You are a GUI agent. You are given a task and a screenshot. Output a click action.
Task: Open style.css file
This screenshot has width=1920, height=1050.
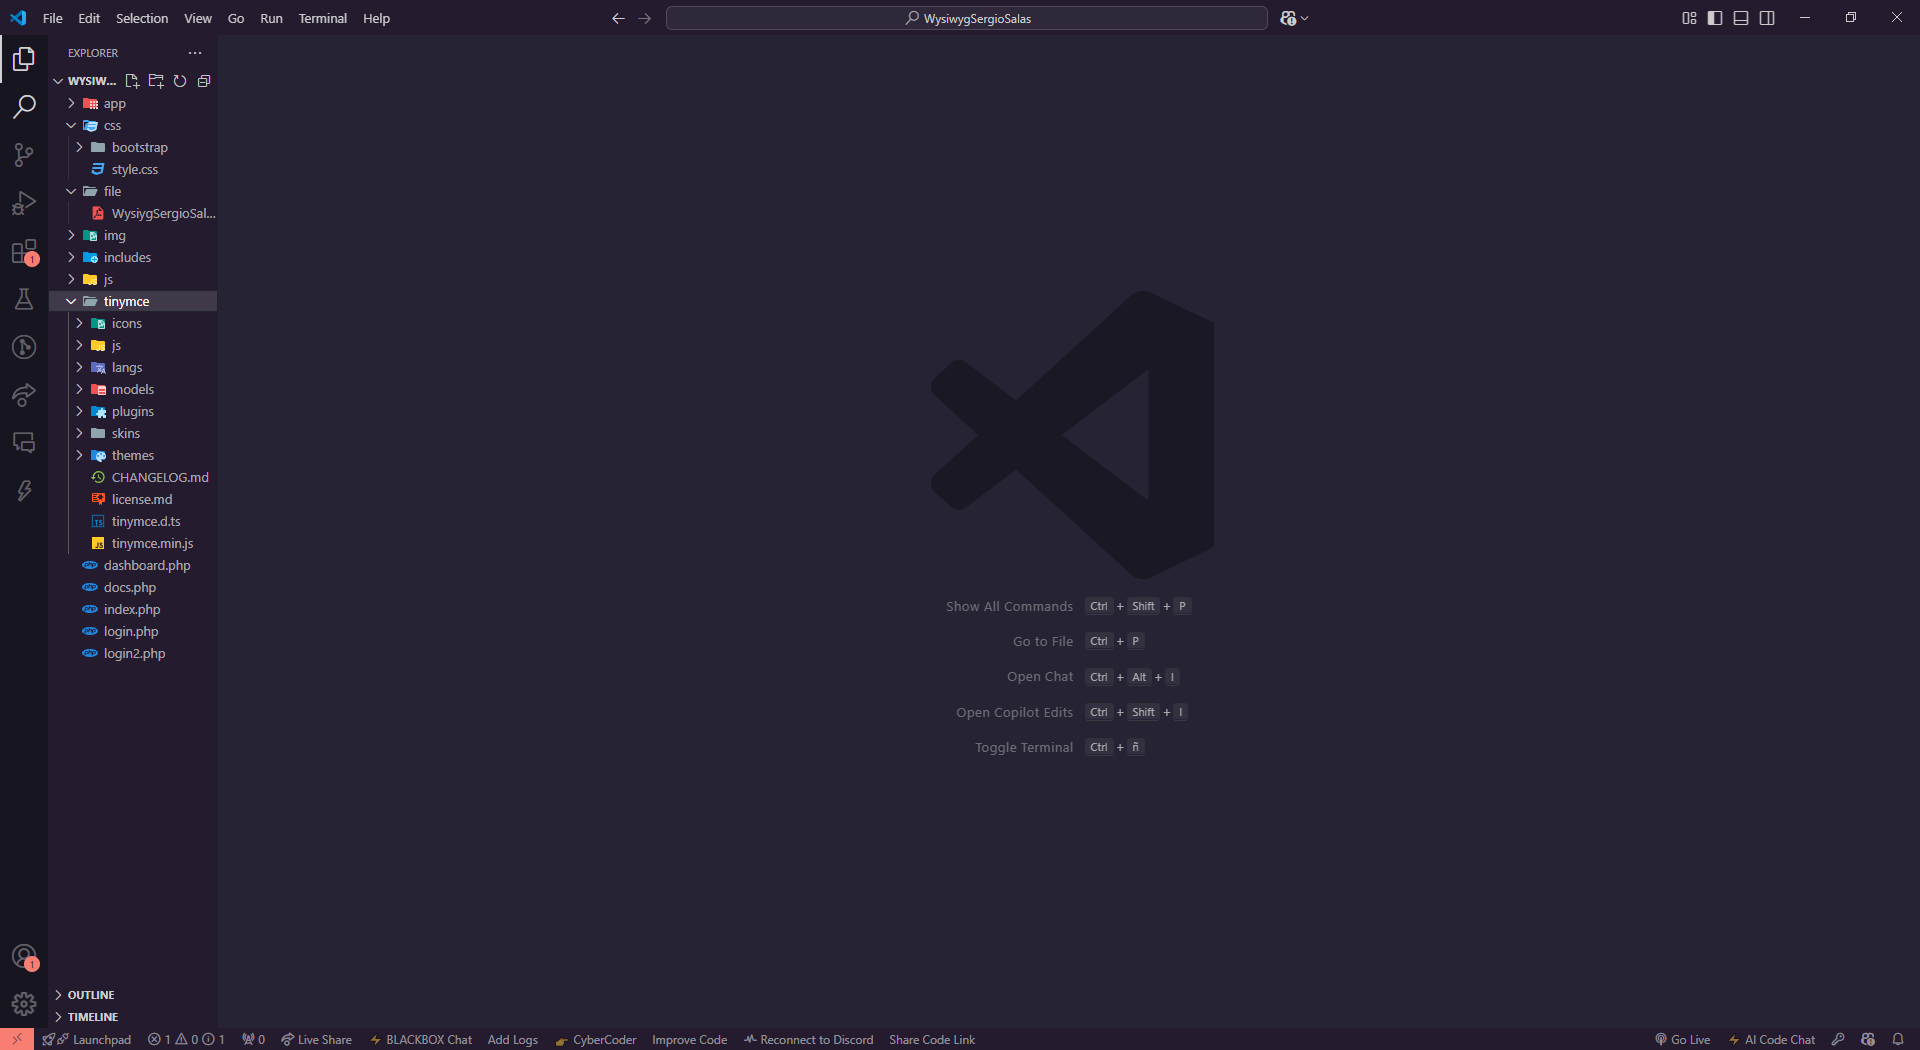pos(134,170)
